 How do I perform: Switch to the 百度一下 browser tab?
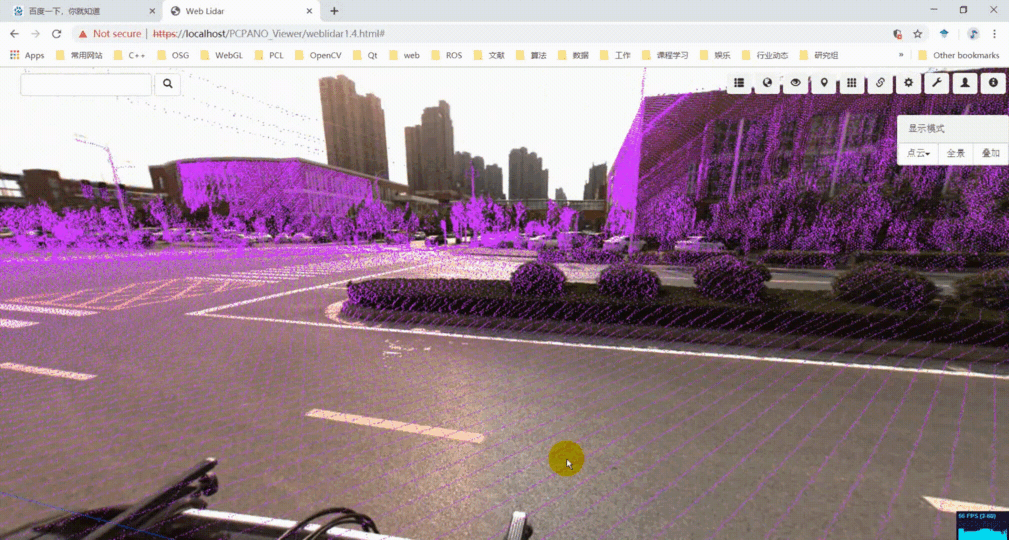80,11
